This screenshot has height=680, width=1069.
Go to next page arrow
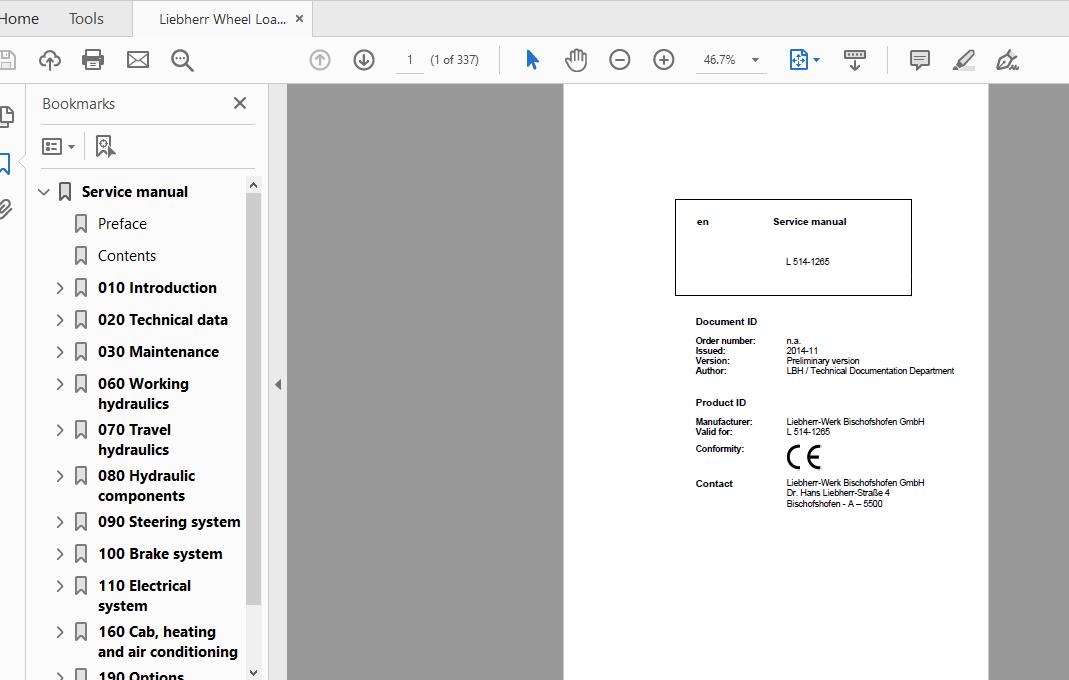(x=364, y=60)
